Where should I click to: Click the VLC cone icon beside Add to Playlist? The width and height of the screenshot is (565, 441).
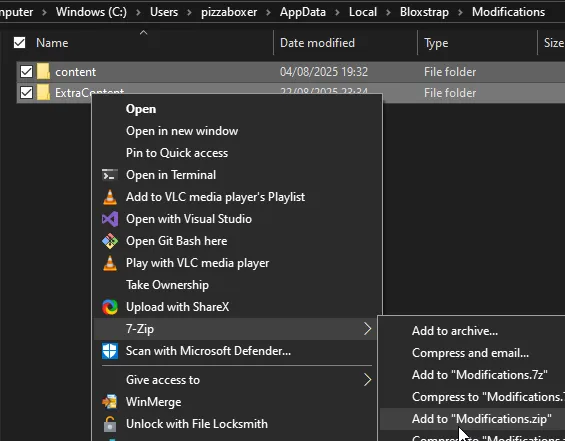(110, 197)
